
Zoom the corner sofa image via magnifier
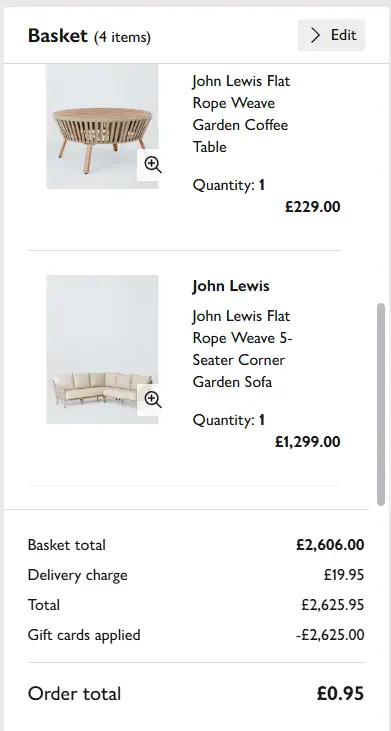coord(152,400)
